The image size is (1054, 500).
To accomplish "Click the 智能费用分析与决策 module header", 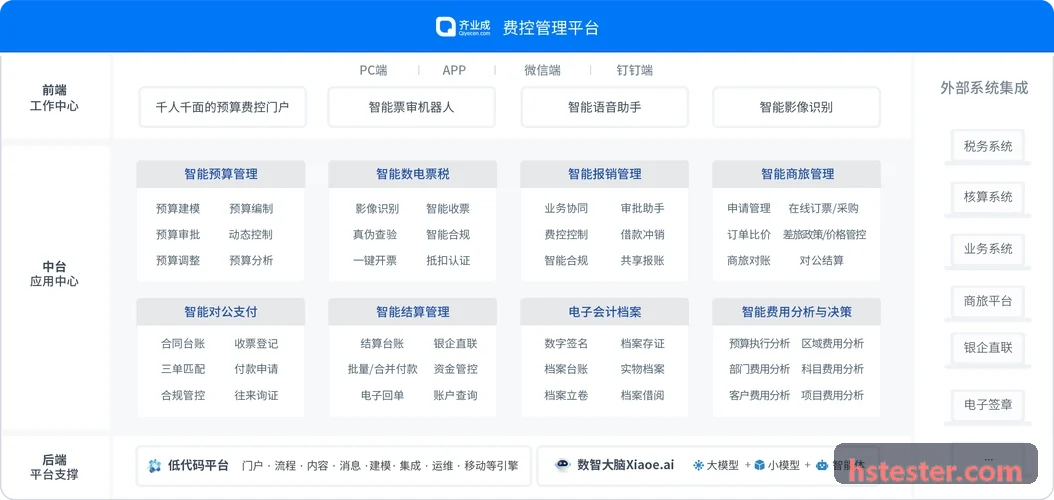I will click(x=797, y=312).
